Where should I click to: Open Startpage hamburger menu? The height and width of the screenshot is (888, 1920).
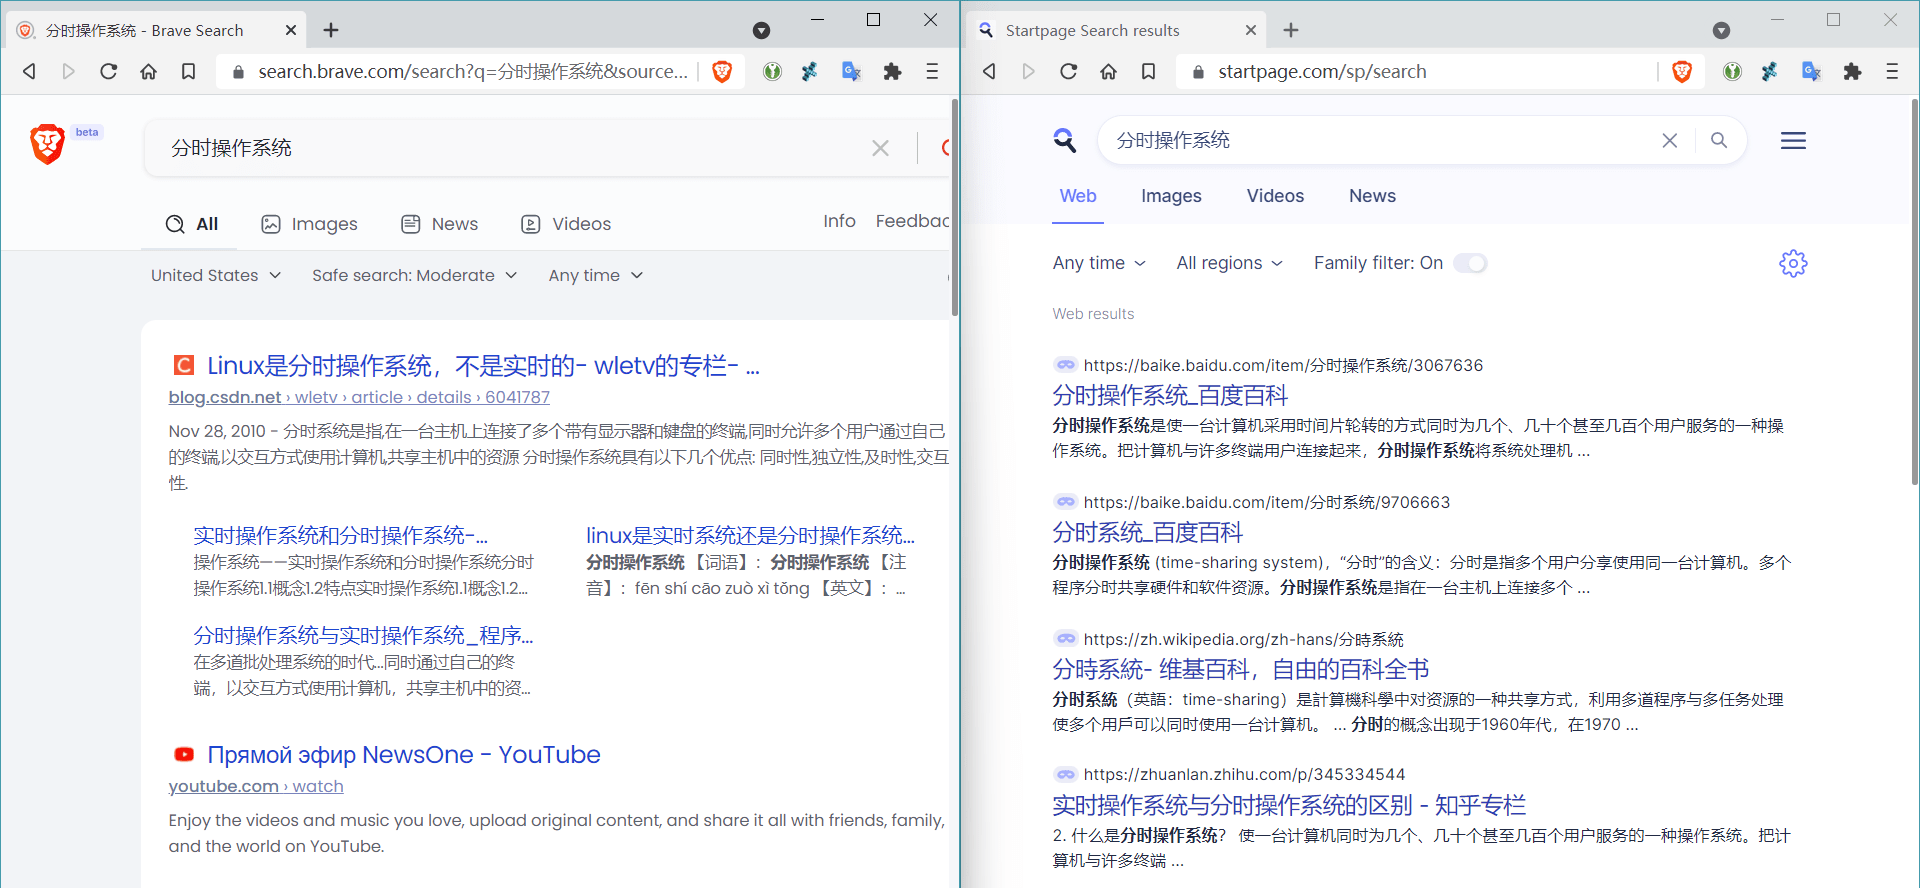pyautogui.click(x=1793, y=140)
